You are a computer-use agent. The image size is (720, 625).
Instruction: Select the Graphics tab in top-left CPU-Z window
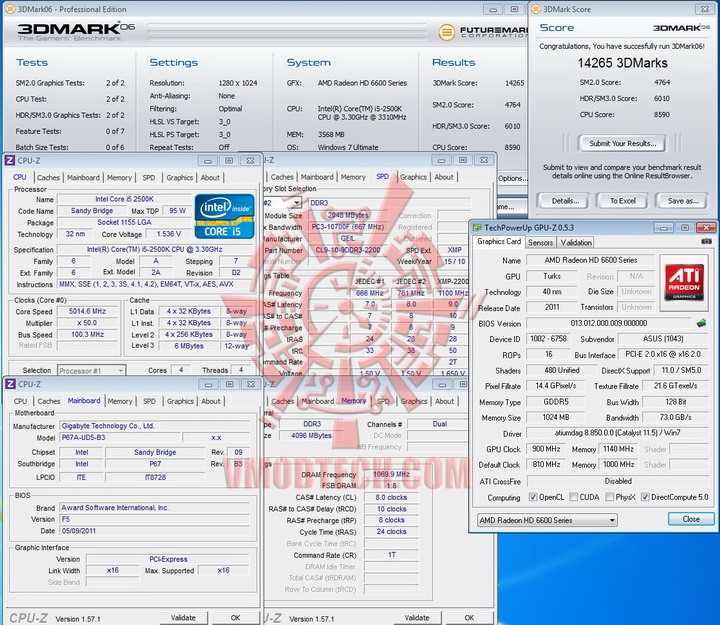[x=180, y=177]
